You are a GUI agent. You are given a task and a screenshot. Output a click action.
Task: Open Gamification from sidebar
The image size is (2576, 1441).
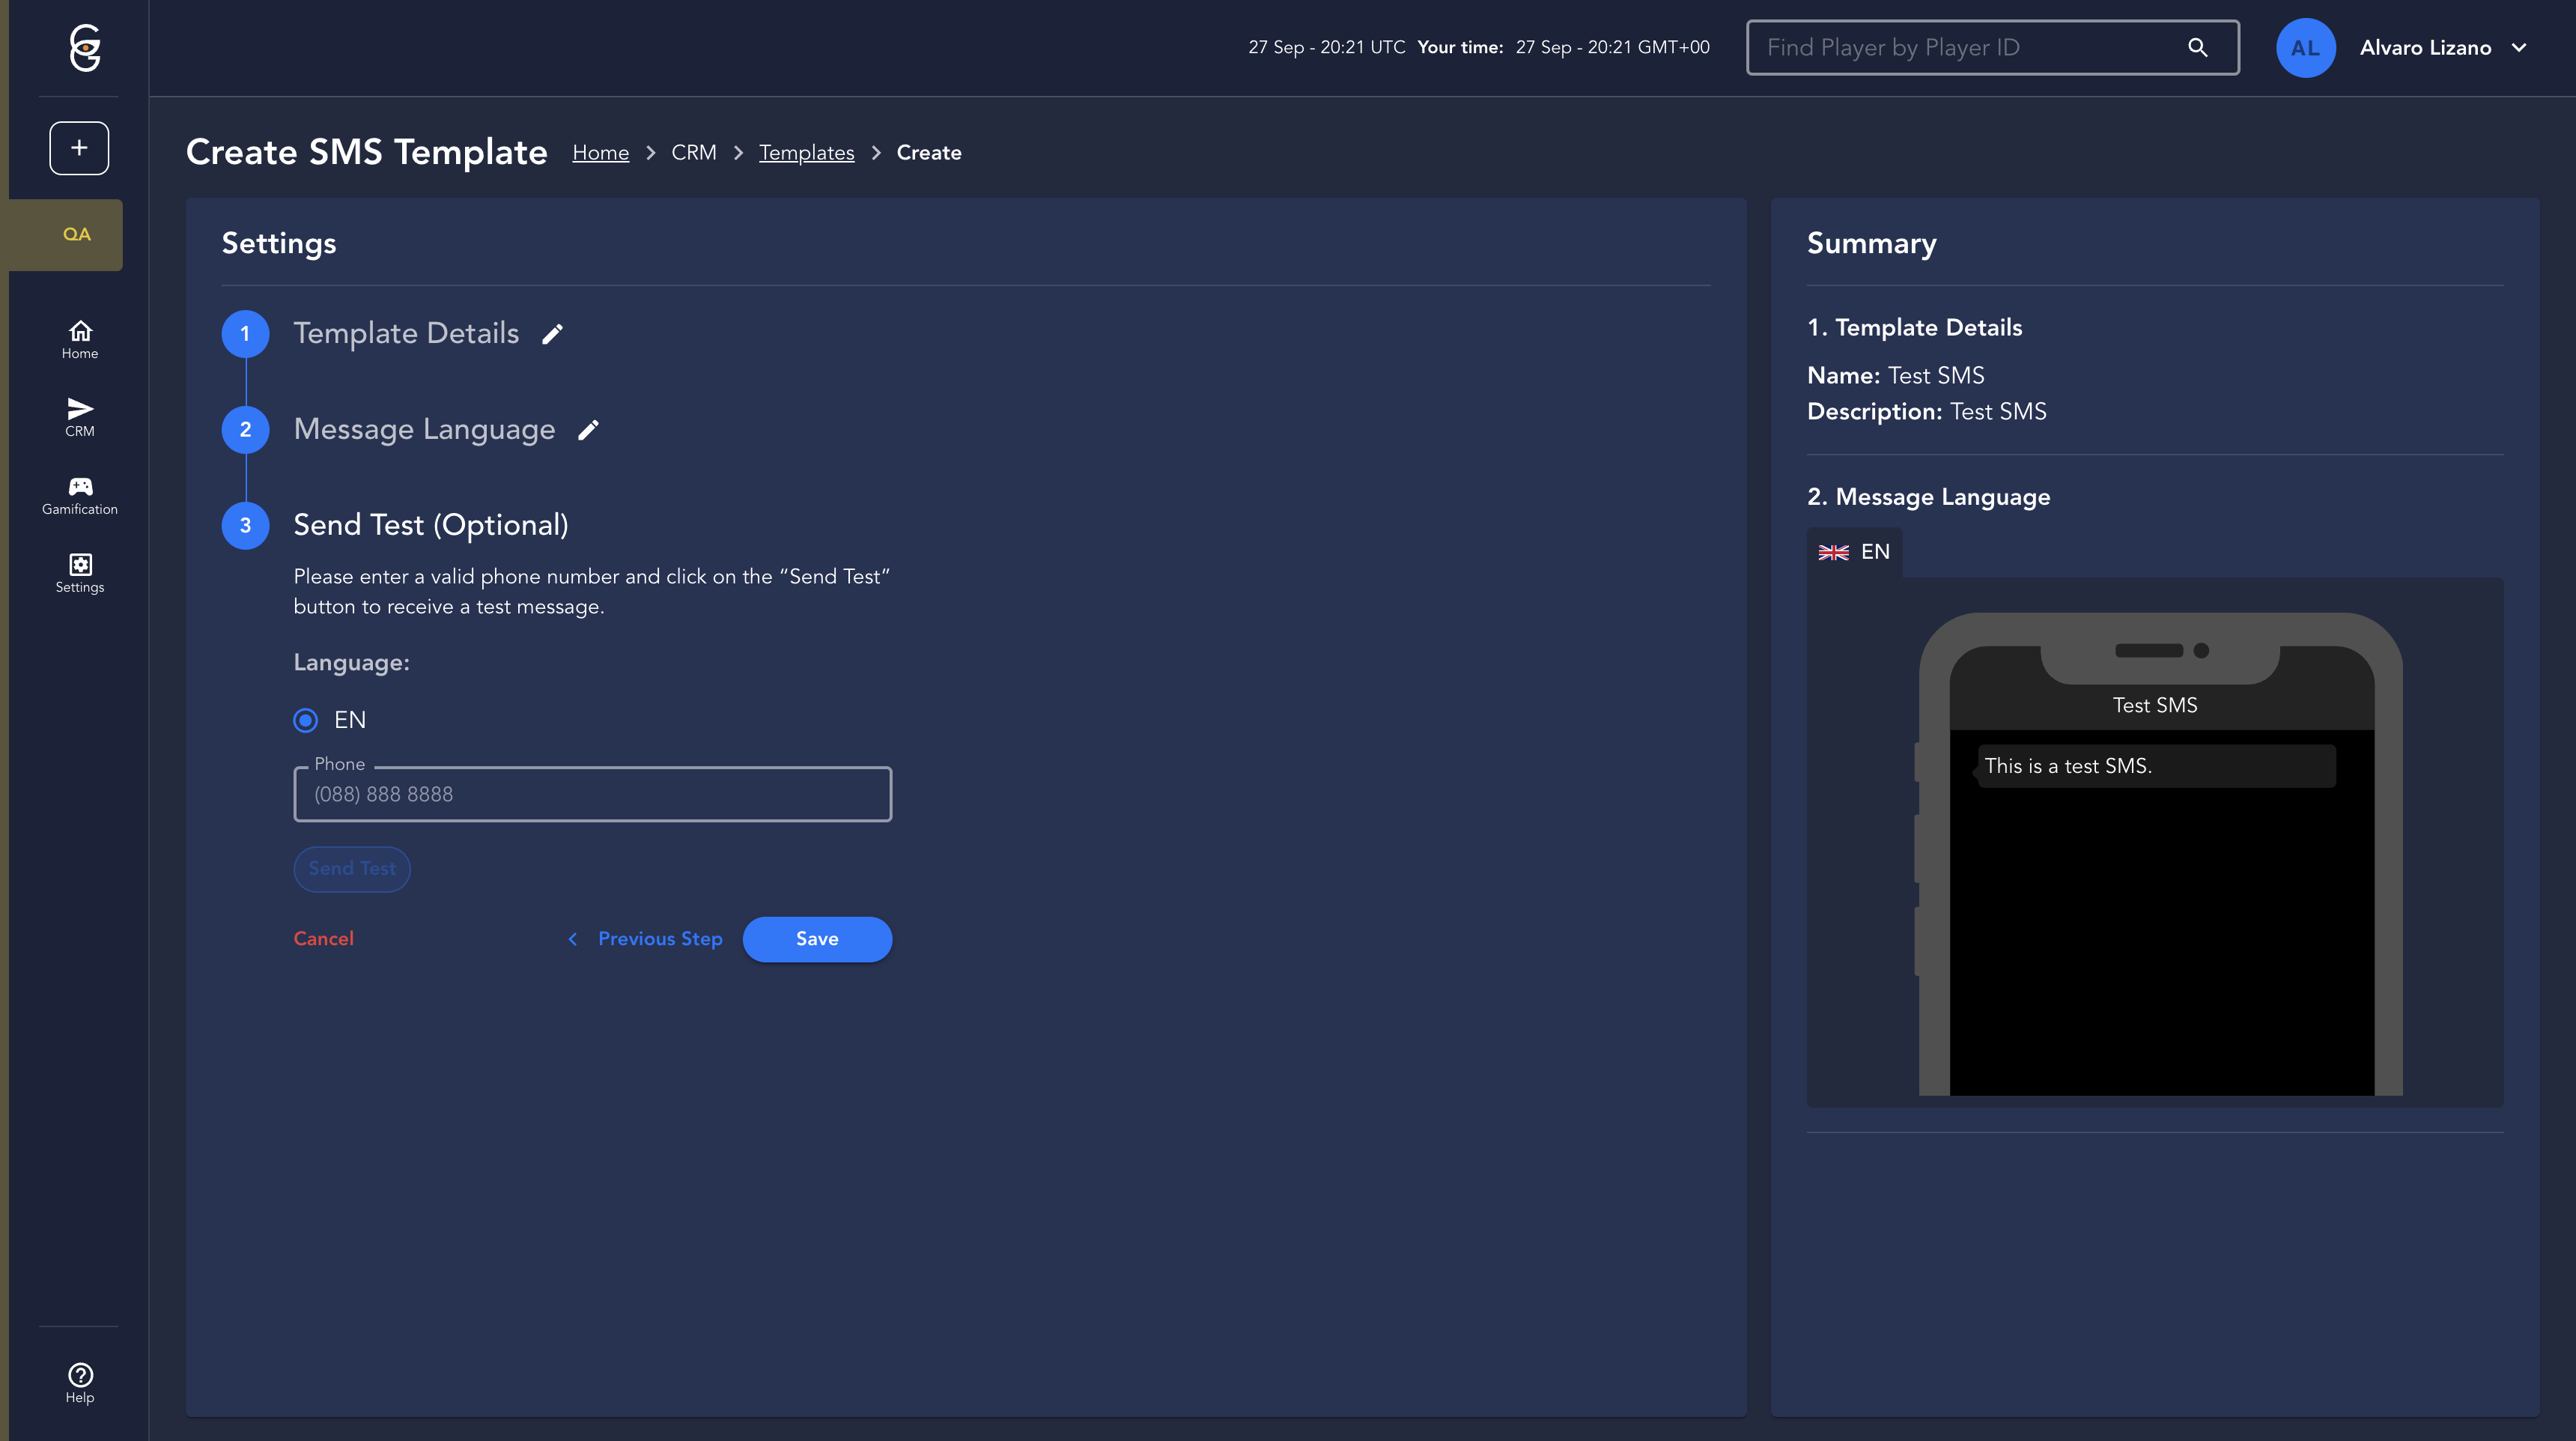(80, 495)
